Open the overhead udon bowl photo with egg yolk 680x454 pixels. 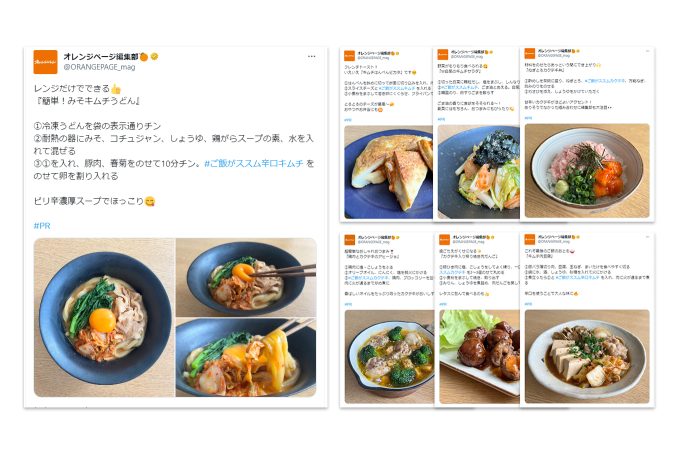point(104,317)
